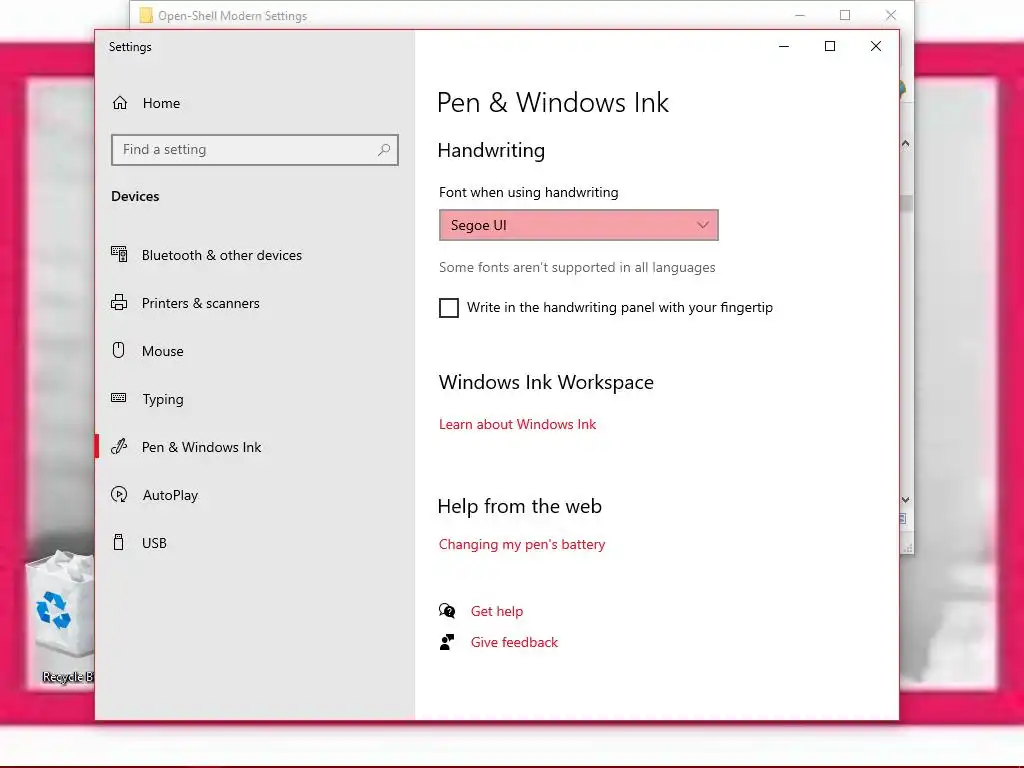This screenshot has height=768, width=1024.
Task: Open Bluetooth & other devices page
Action: (255, 255)
